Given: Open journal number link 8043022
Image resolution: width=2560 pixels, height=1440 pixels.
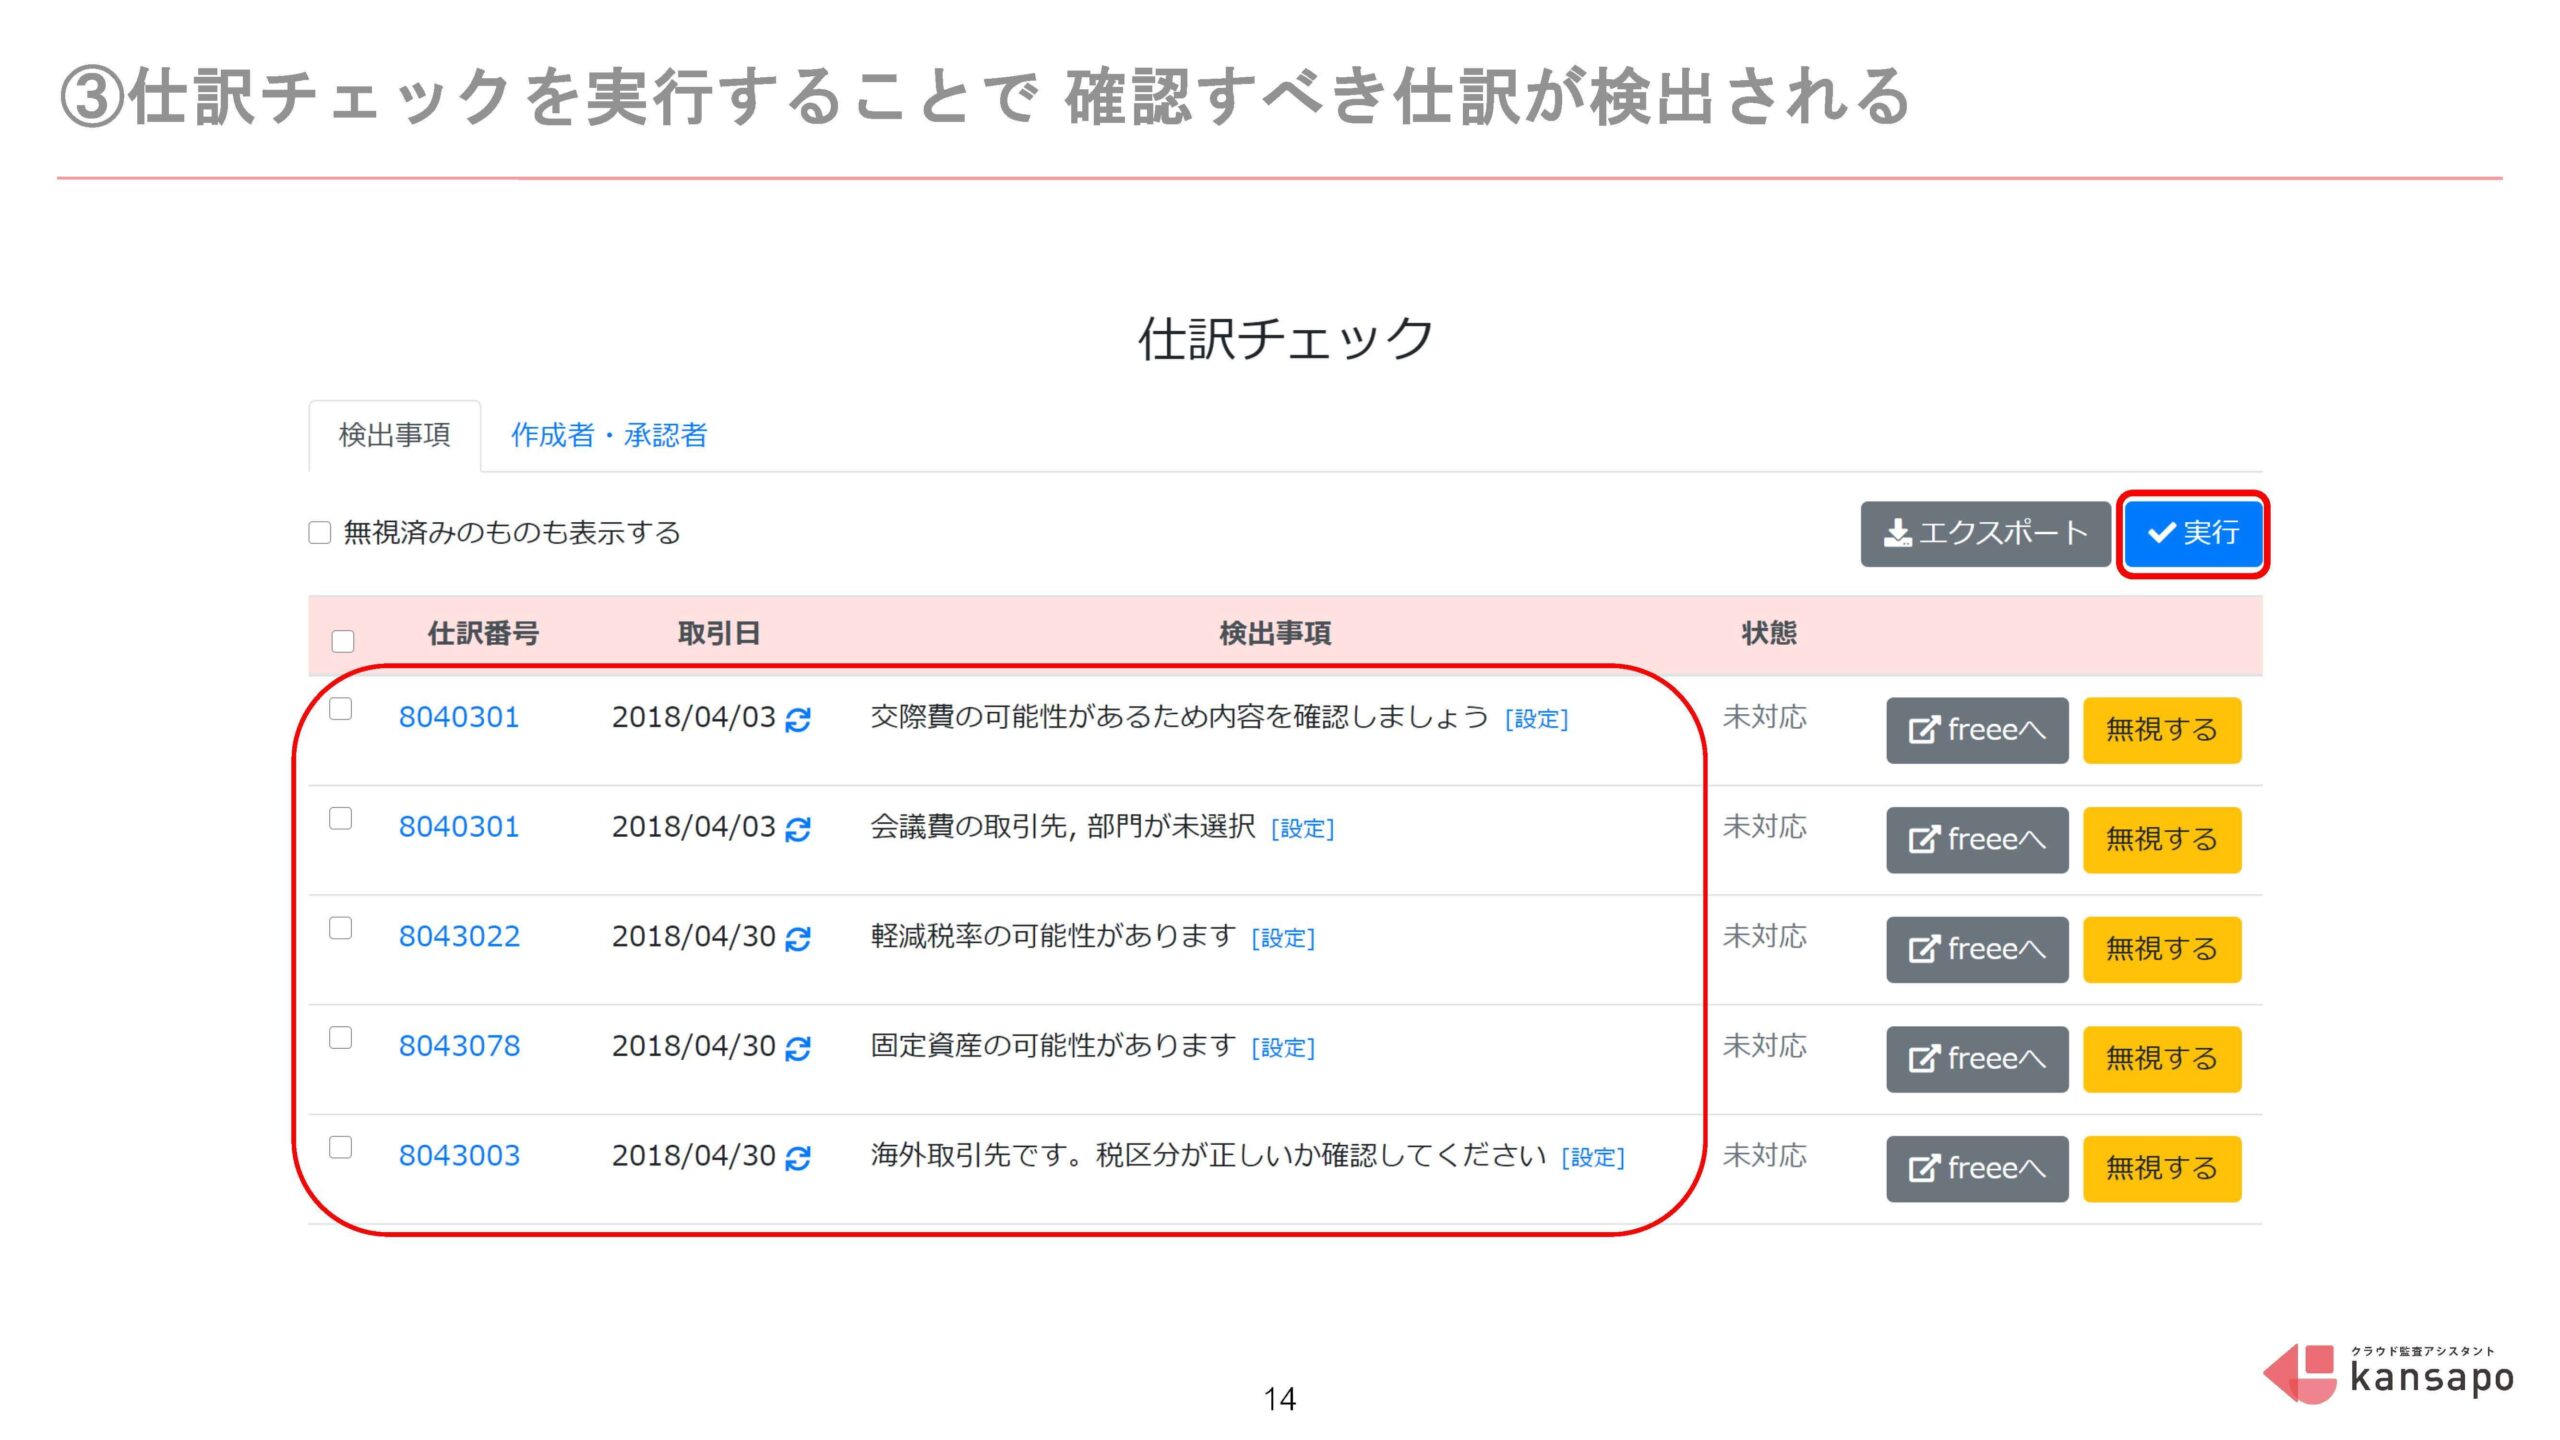Looking at the screenshot, I should (x=459, y=936).
